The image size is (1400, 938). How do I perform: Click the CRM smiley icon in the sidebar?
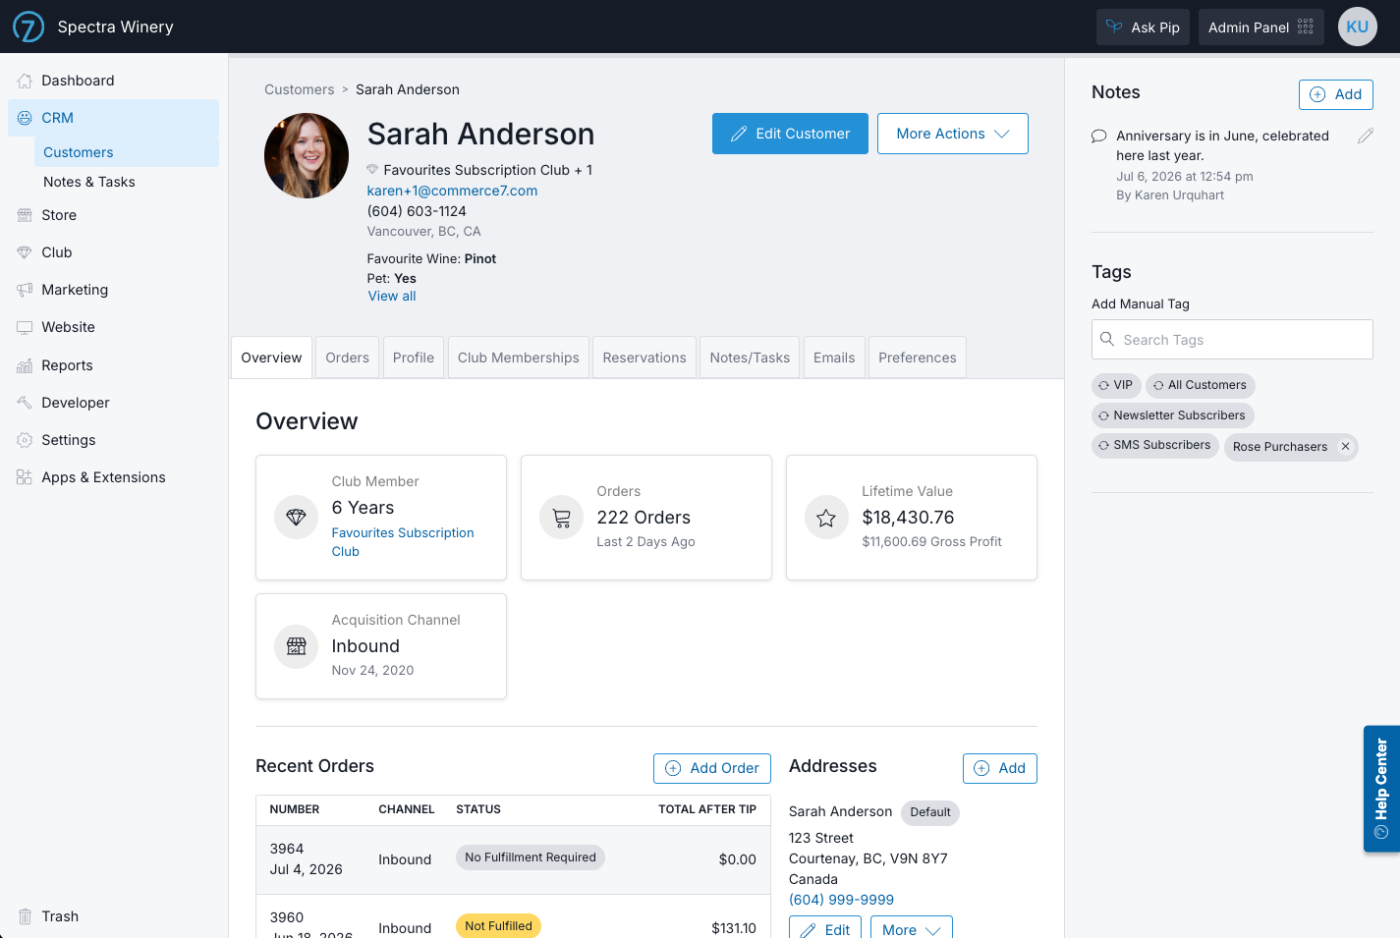25,118
